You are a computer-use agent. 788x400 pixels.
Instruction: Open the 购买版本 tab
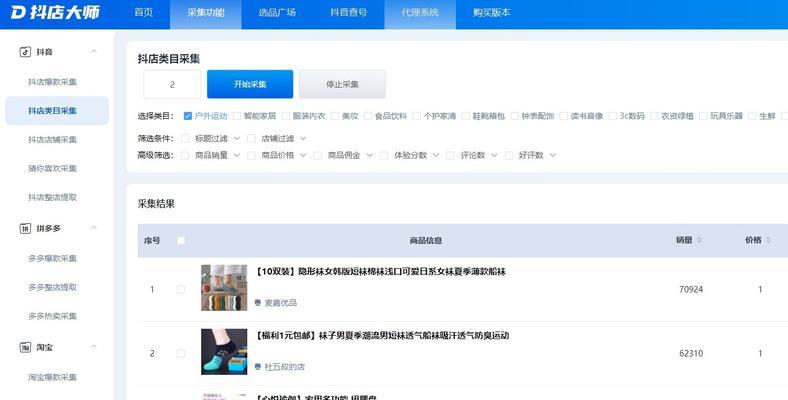click(x=491, y=13)
